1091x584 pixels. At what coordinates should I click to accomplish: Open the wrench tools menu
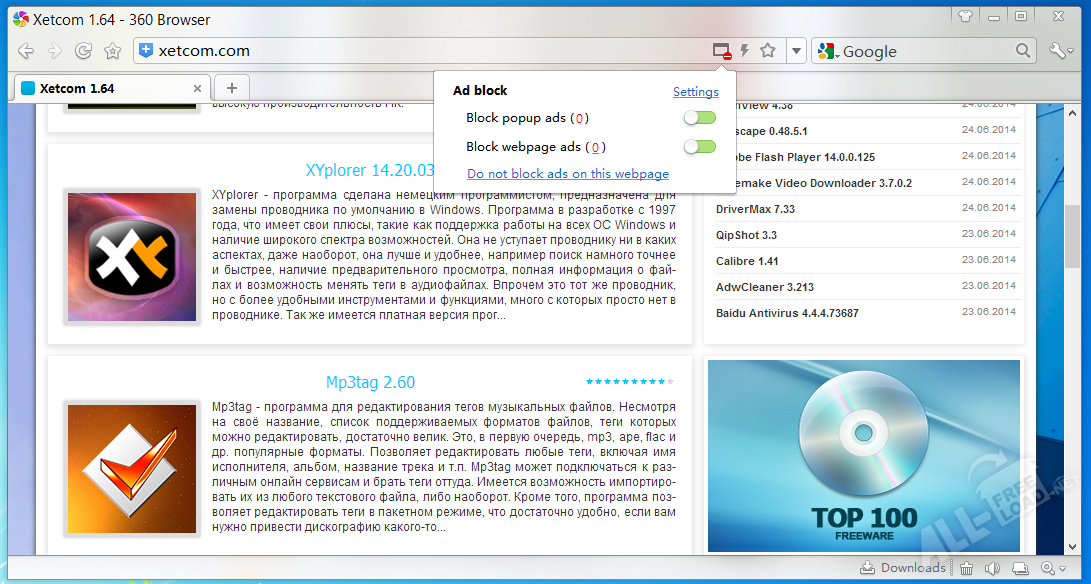tap(1060, 51)
